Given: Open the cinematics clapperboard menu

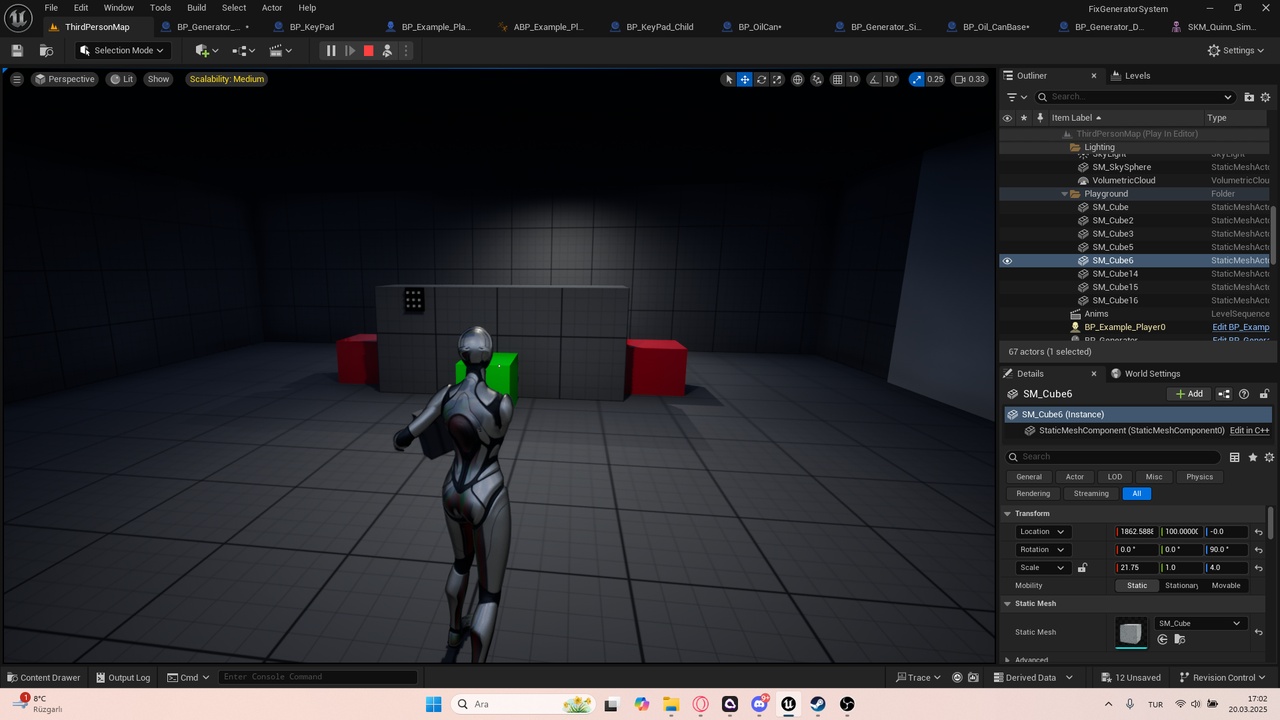Looking at the screenshot, I should [x=281, y=50].
